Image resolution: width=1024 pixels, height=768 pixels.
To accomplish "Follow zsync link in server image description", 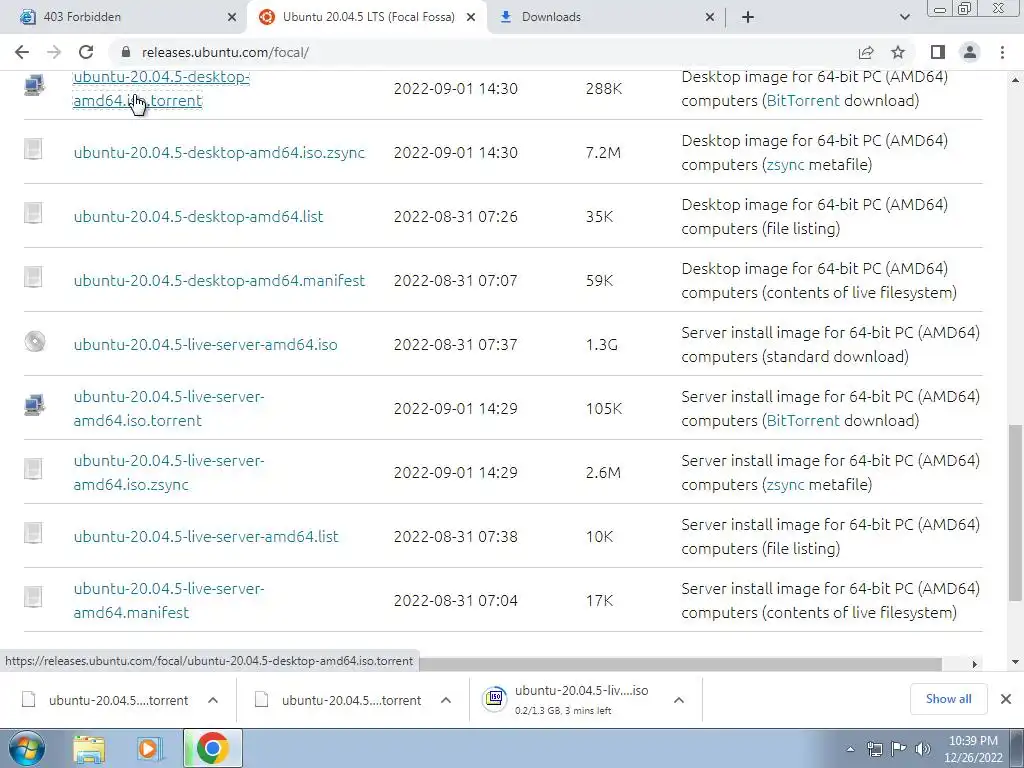I will point(786,485).
